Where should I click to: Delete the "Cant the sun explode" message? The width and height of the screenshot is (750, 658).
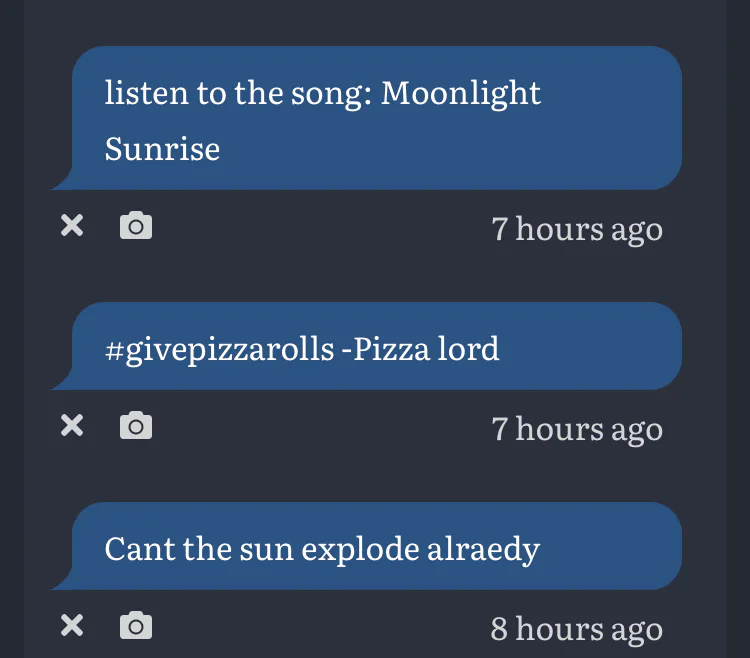point(72,626)
